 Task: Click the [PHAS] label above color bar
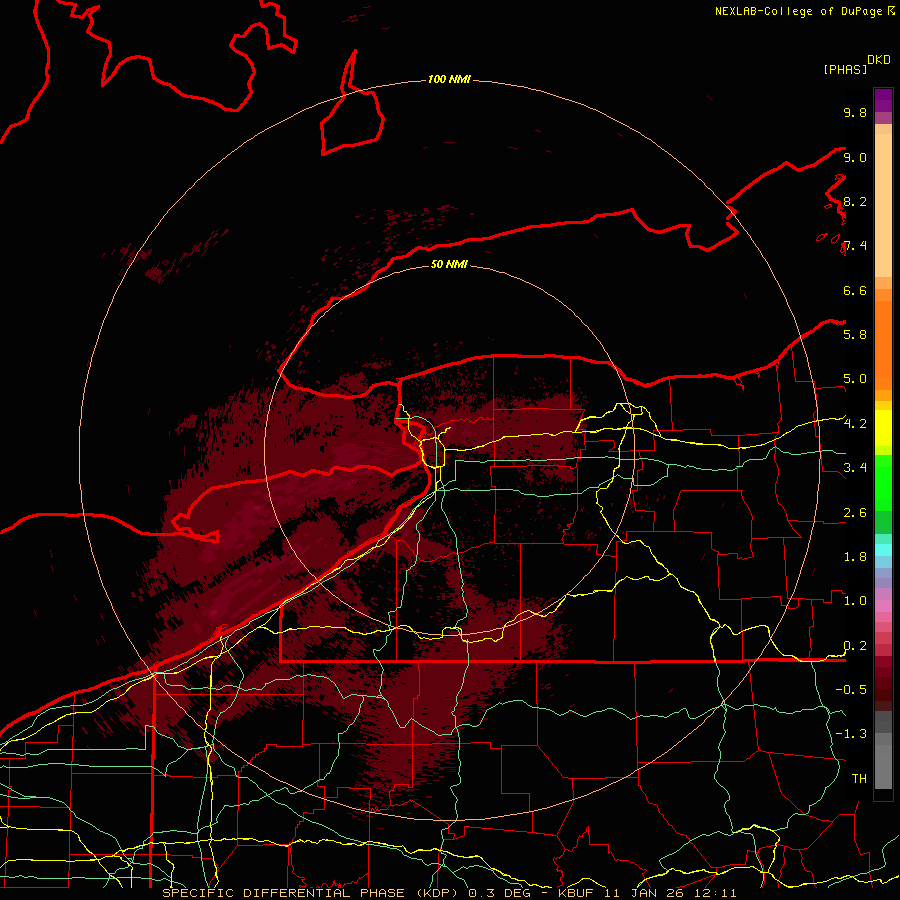pyautogui.click(x=845, y=70)
